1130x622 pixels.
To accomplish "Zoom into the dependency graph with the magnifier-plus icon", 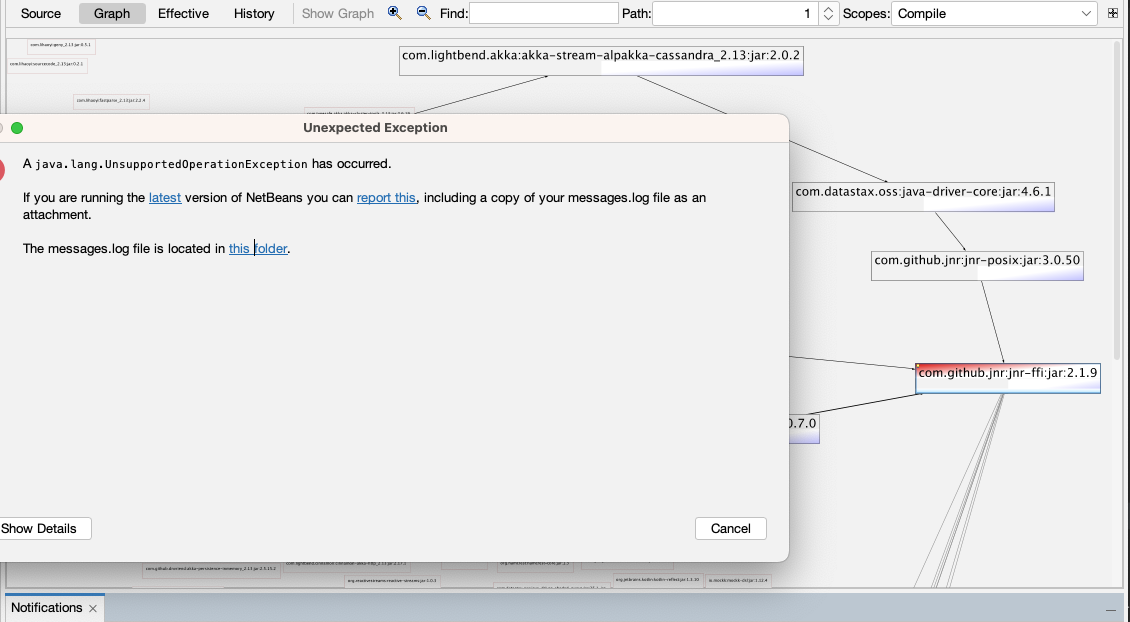I will click(394, 13).
